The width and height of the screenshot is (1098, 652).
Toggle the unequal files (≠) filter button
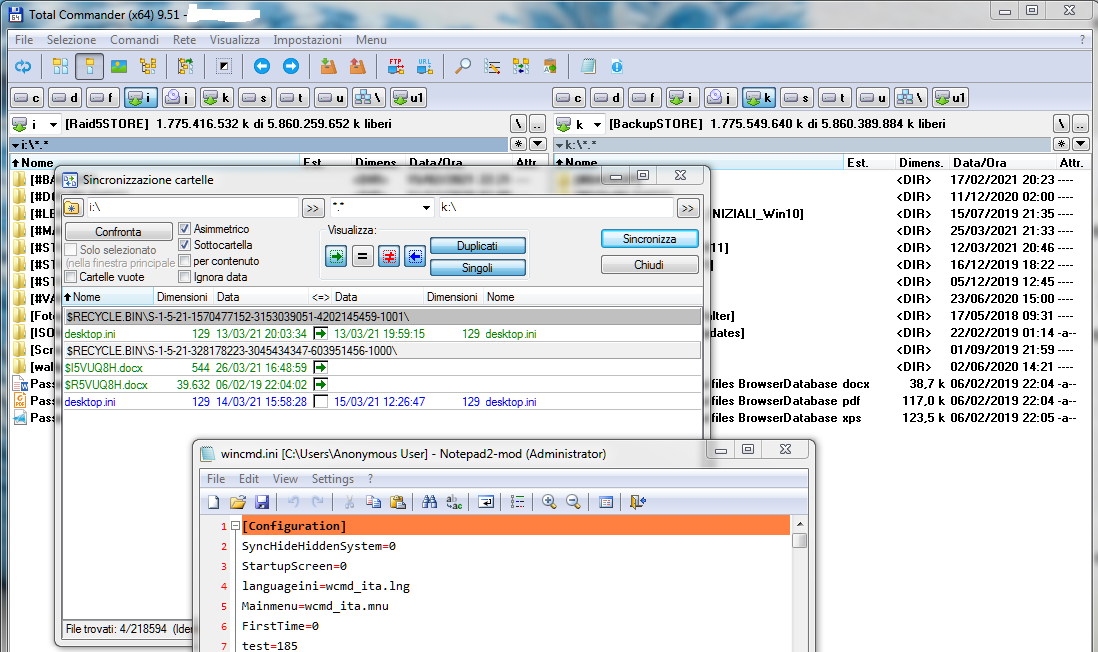pos(389,256)
